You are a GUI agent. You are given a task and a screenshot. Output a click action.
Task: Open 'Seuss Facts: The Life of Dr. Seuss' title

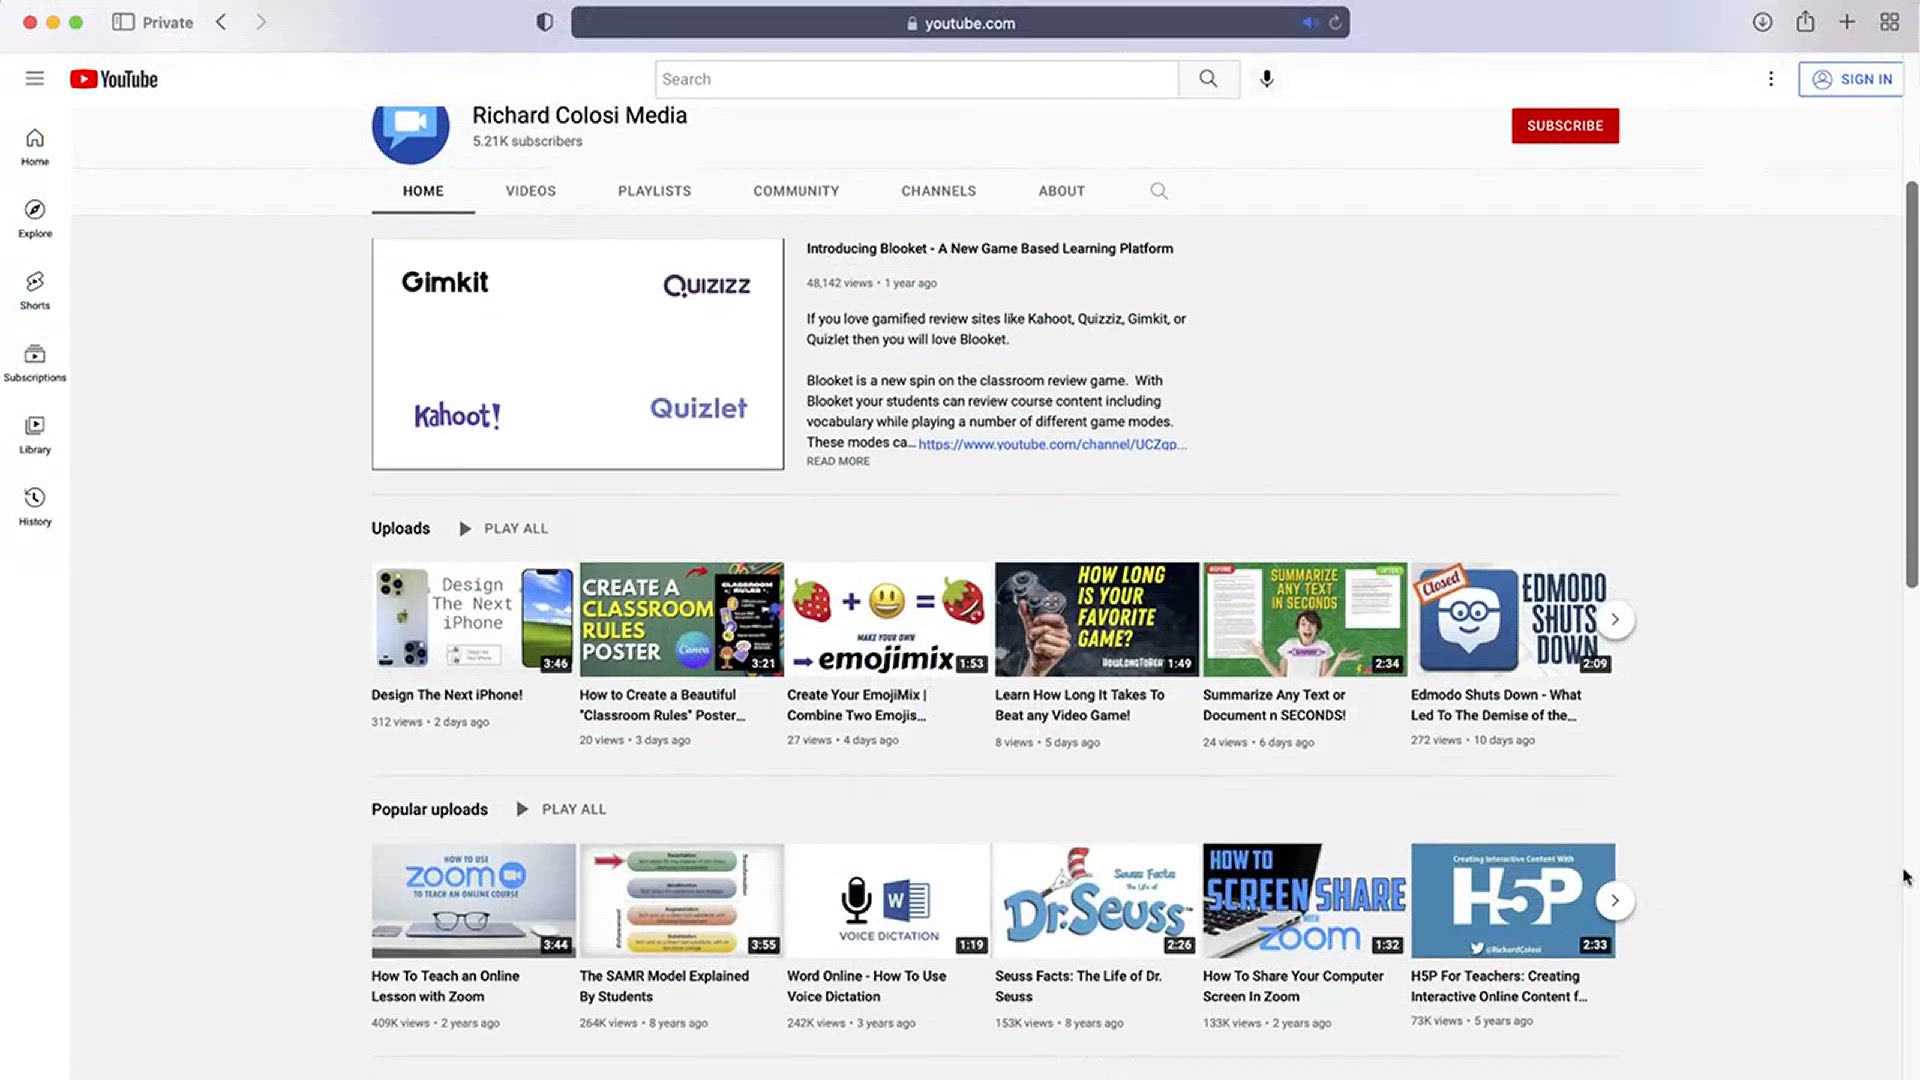(1079, 987)
